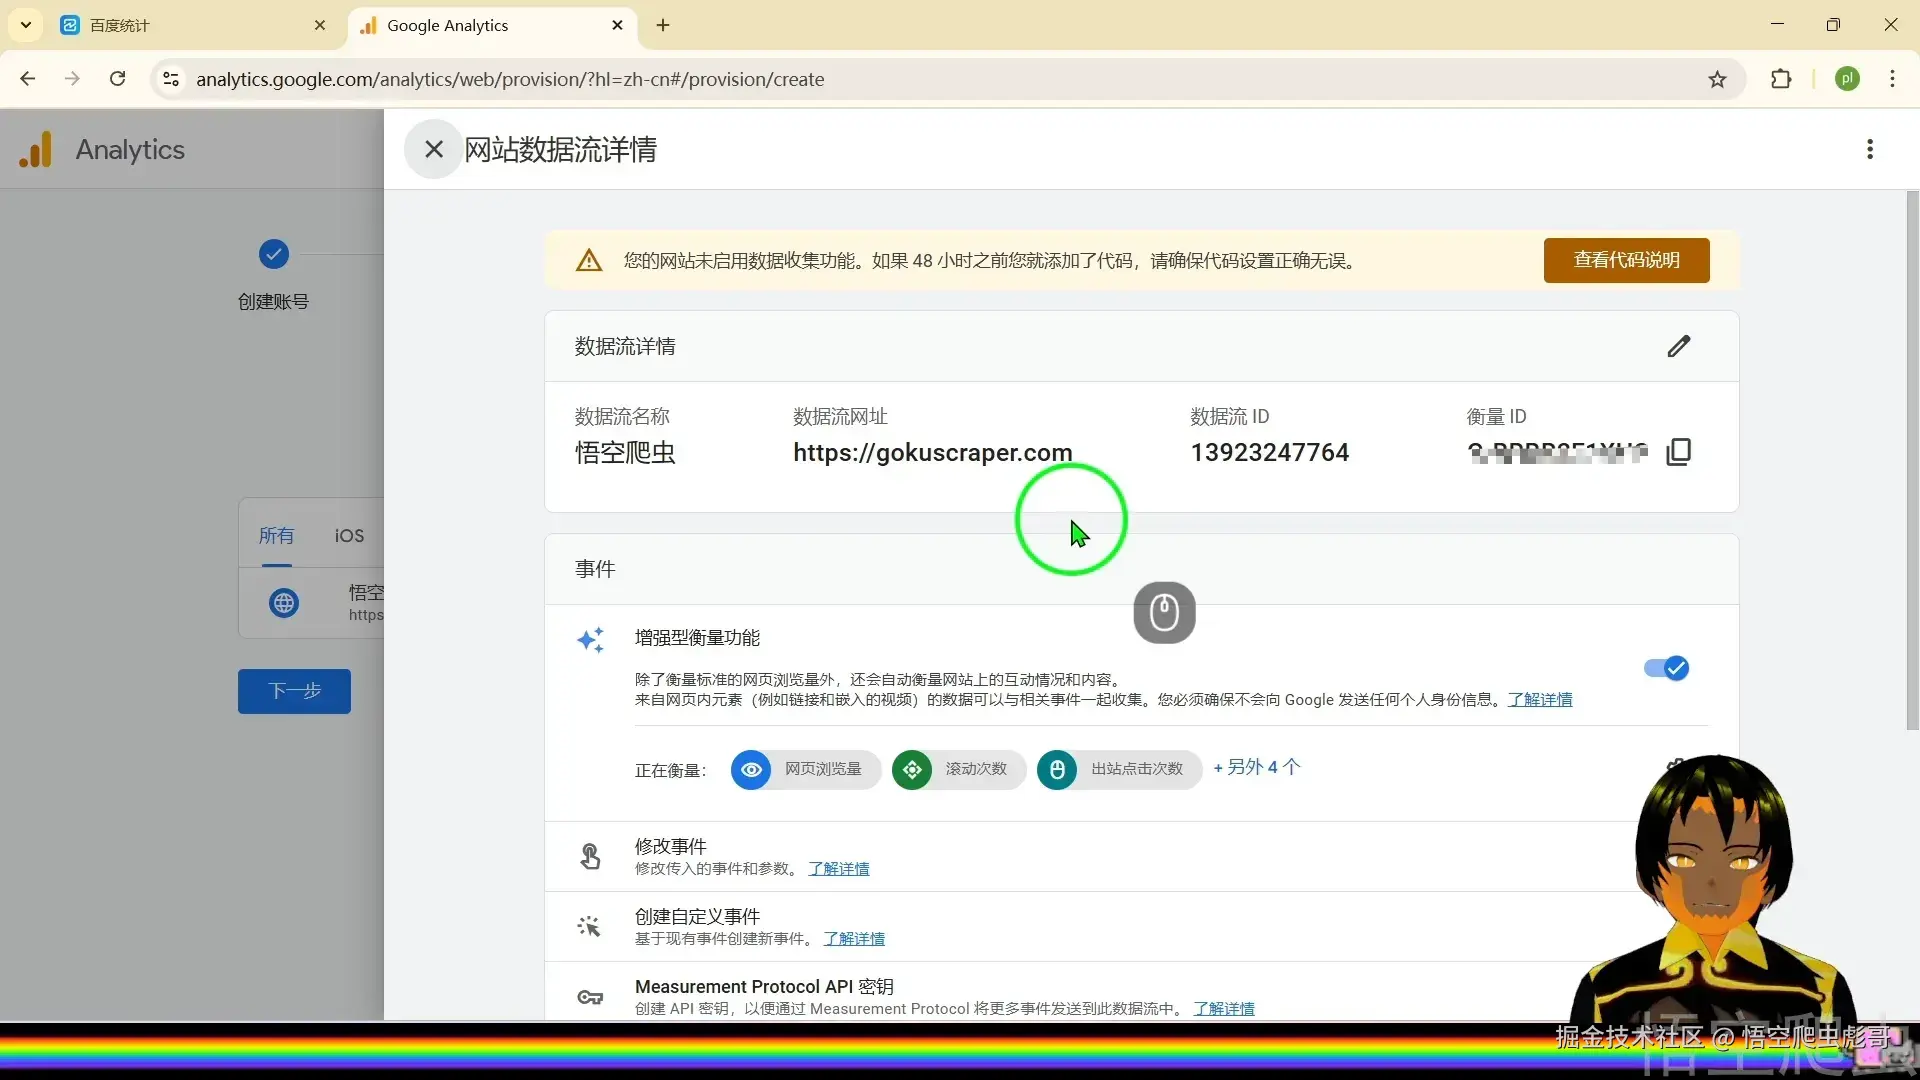The height and width of the screenshot is (1080, 1920).
Task: Switch to the iOS tab
Action: click(x=347, y=536)
